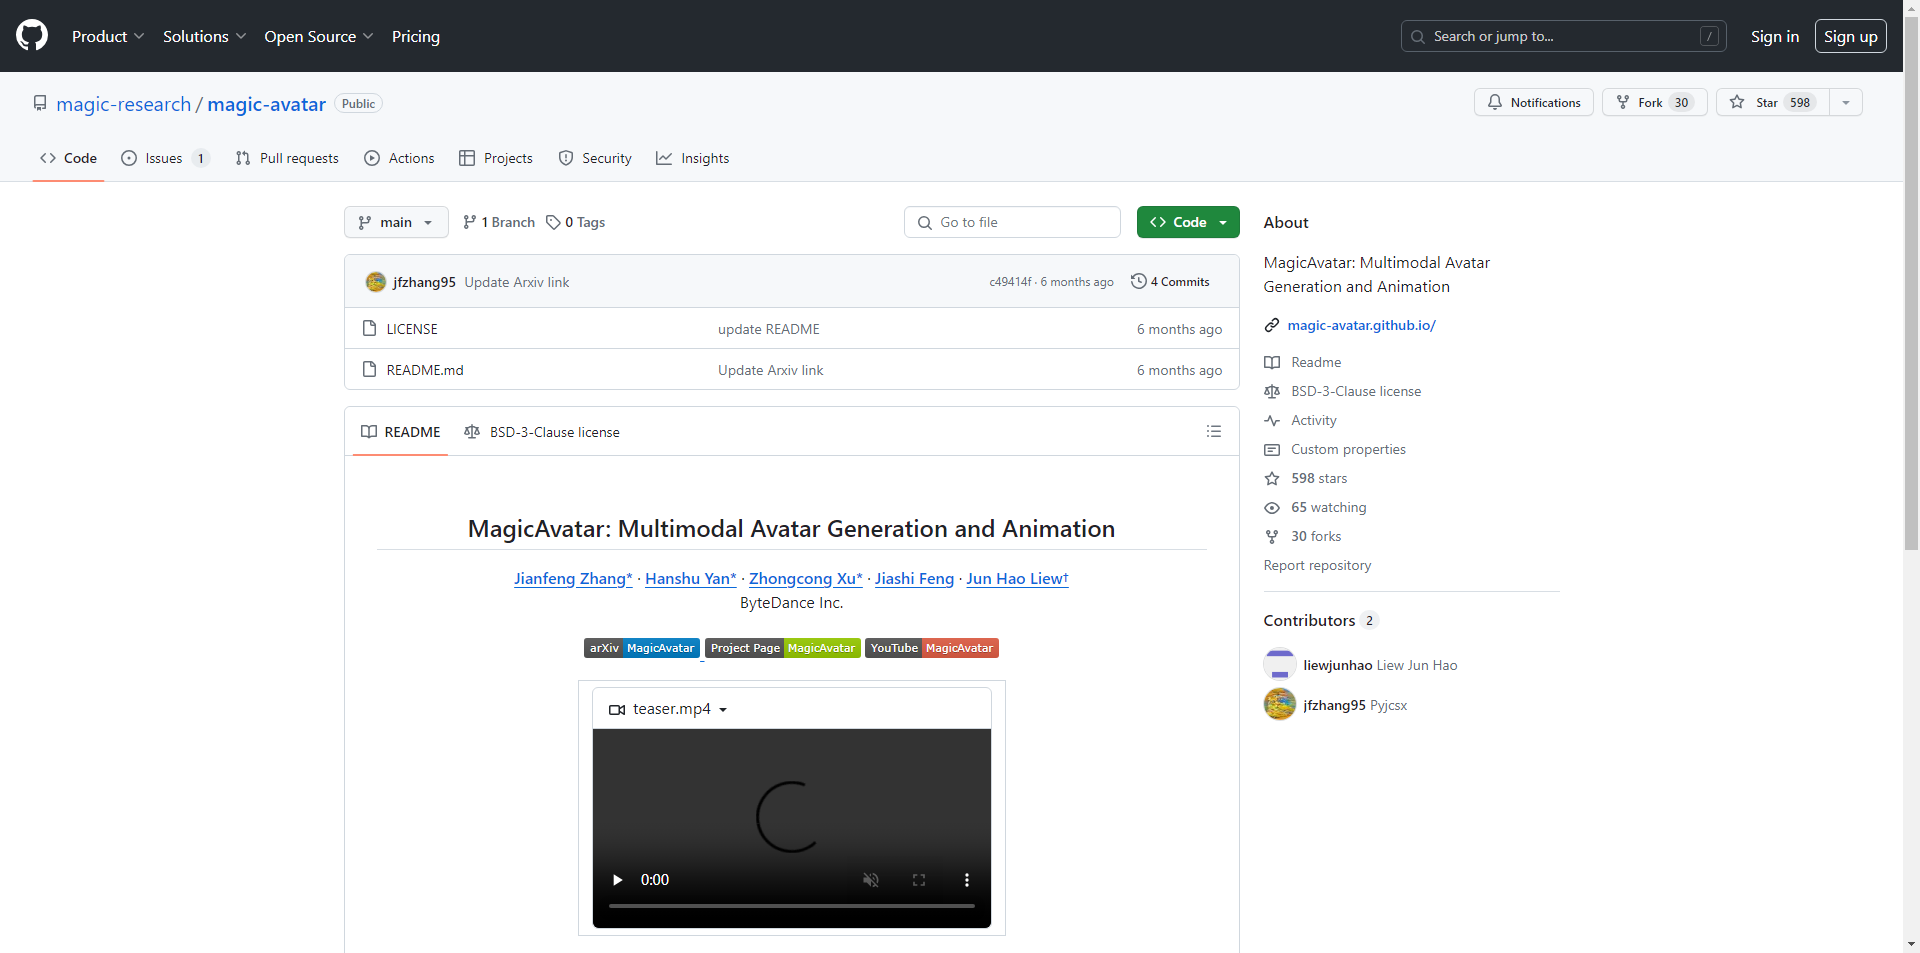Click the Sign up button
The width and height of the screenshot is (1920, 953).
(1850, 36)
